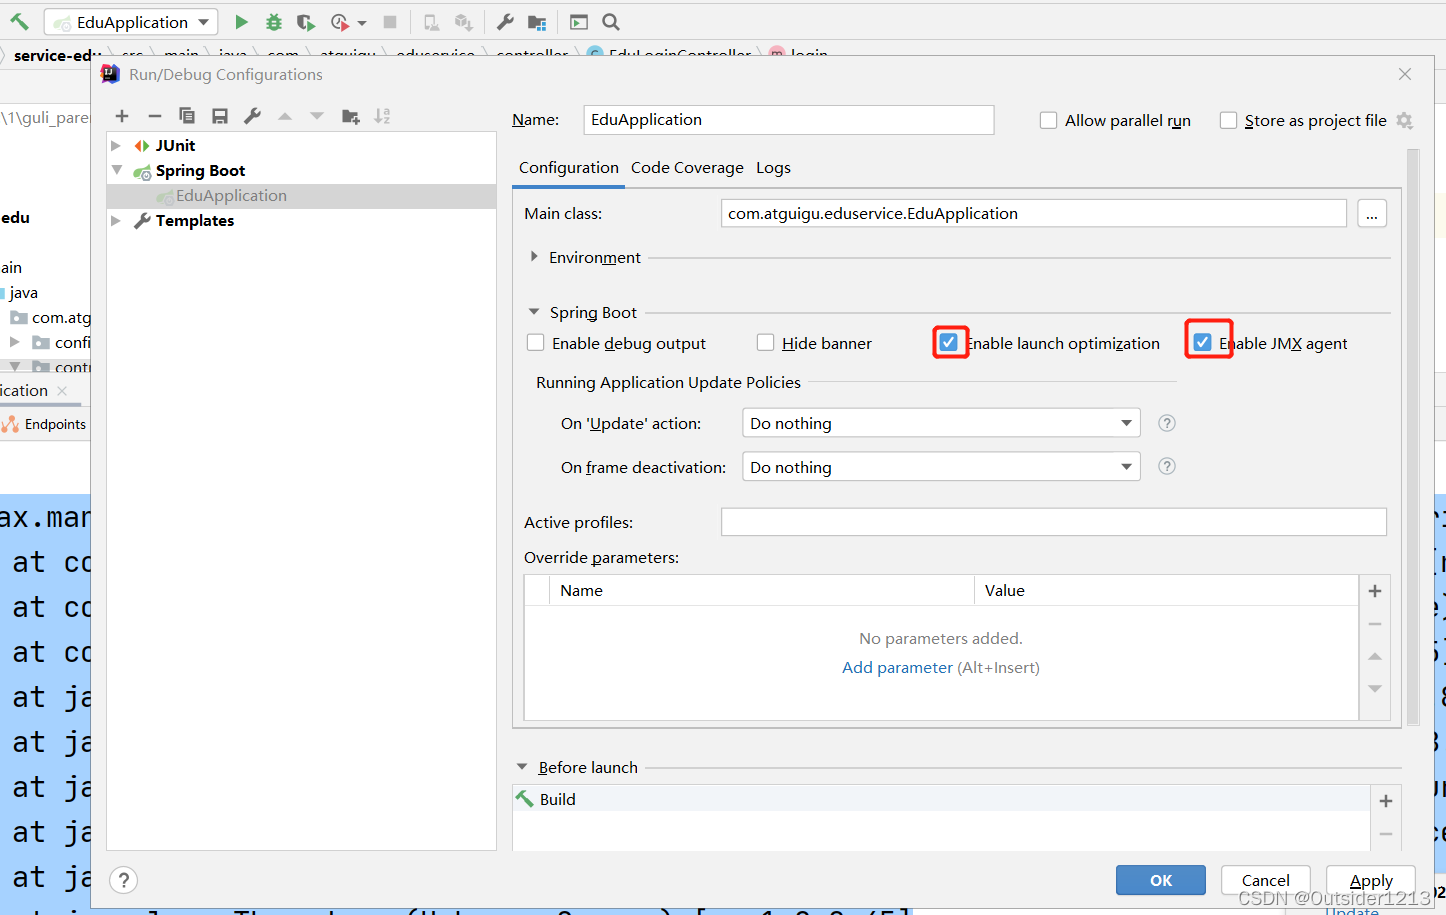Screen dimensions: 1446x915
Task: Click the Active profiles input field
Action: point(1054,522)
